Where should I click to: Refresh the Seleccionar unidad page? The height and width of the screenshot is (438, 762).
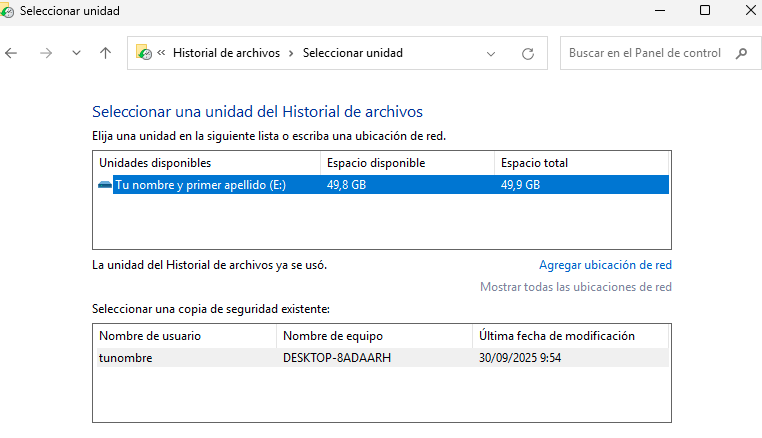tap(528, 53)
